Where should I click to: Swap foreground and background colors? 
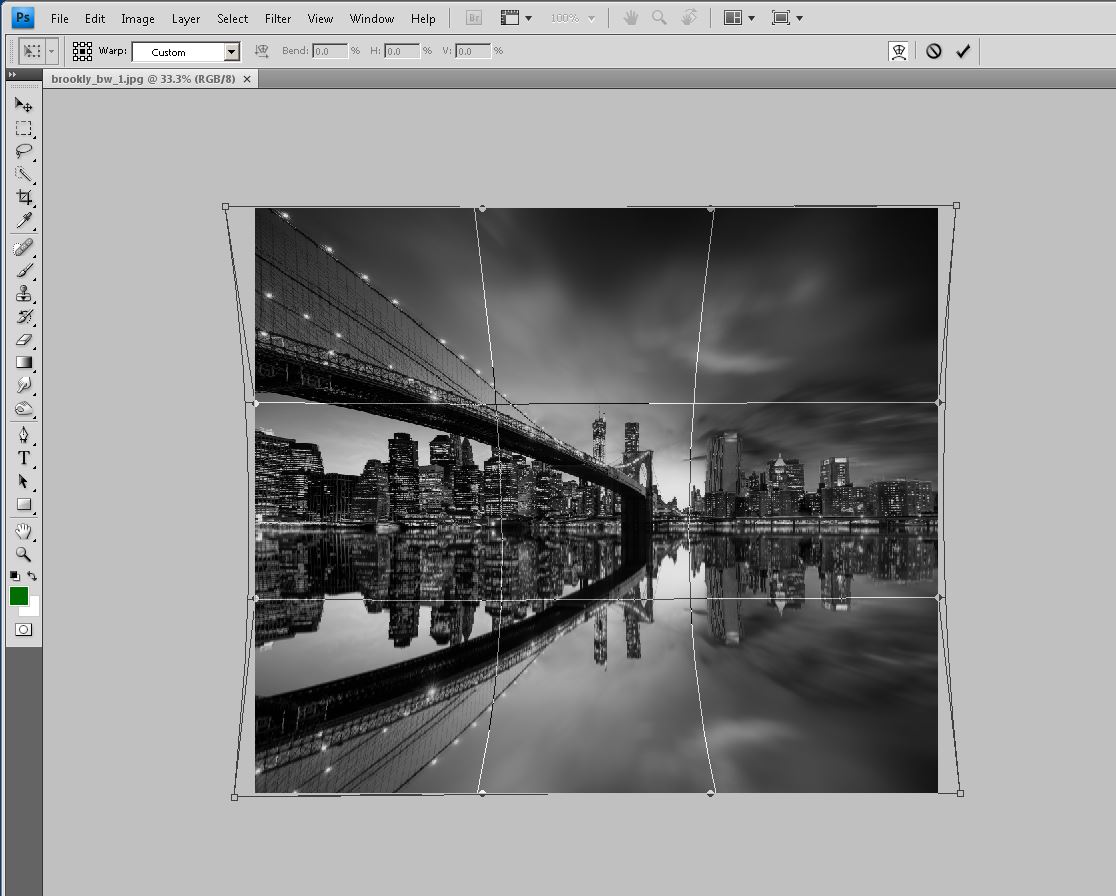click(33, 576)
